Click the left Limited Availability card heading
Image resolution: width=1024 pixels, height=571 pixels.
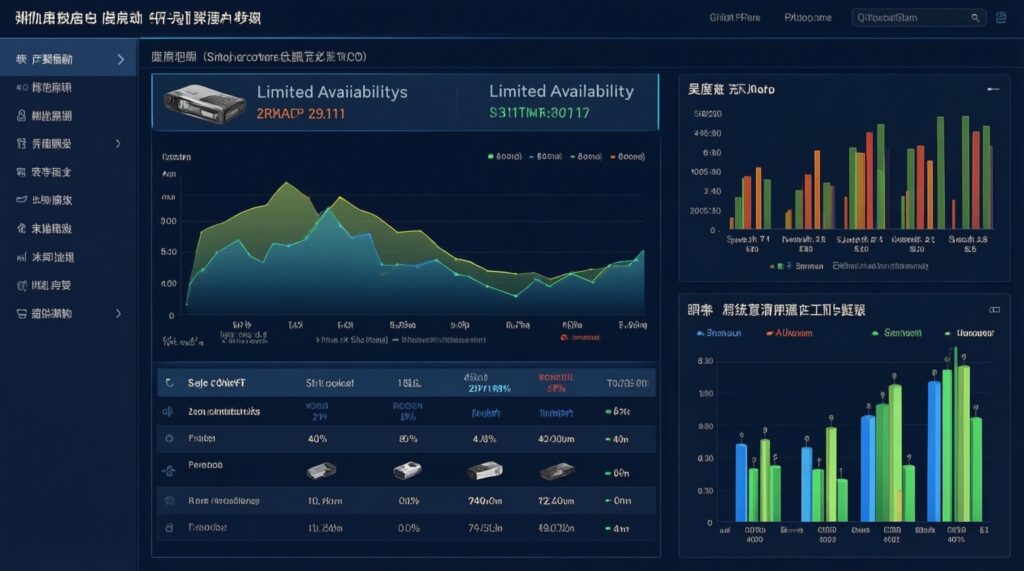(332, 91)
